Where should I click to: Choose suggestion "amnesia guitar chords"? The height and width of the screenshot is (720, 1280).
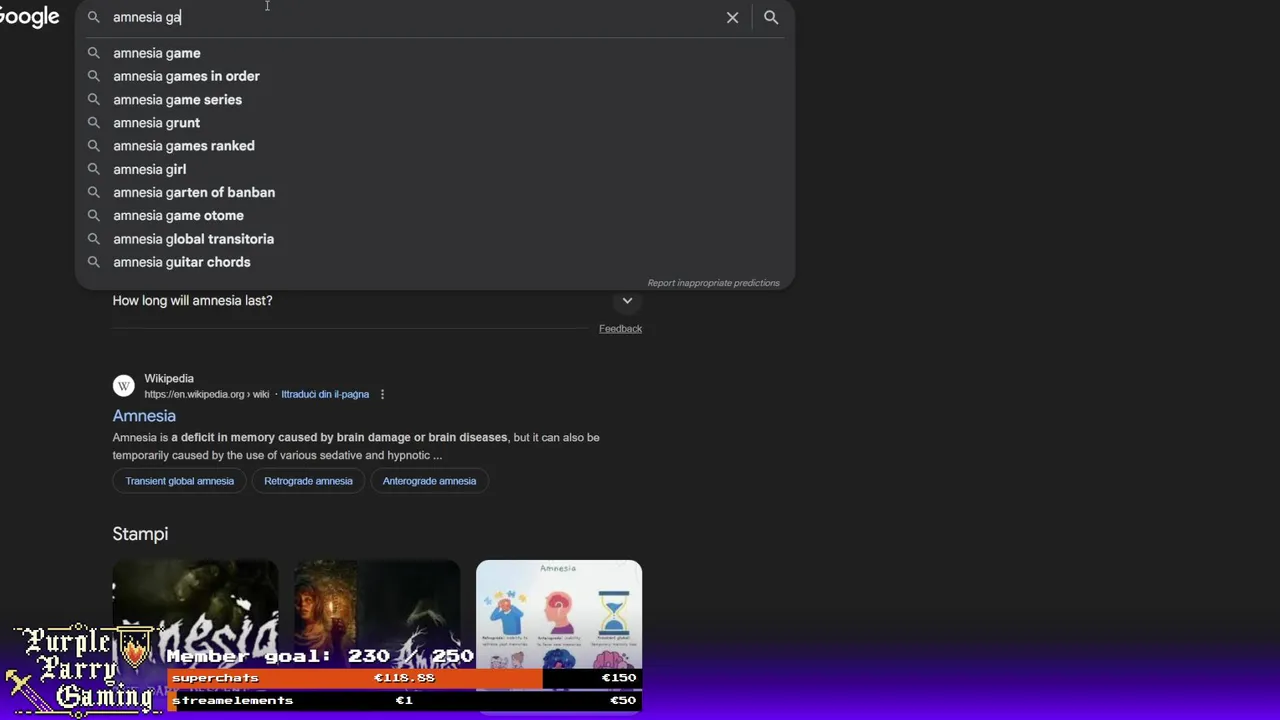(435, 262)
